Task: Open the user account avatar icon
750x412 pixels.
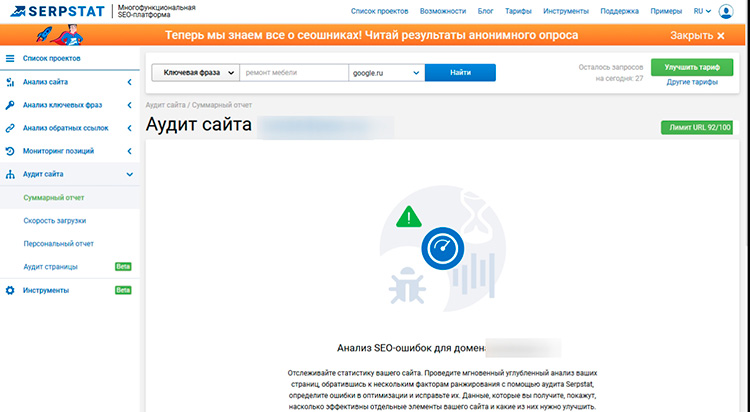Action: pos(726,11)
